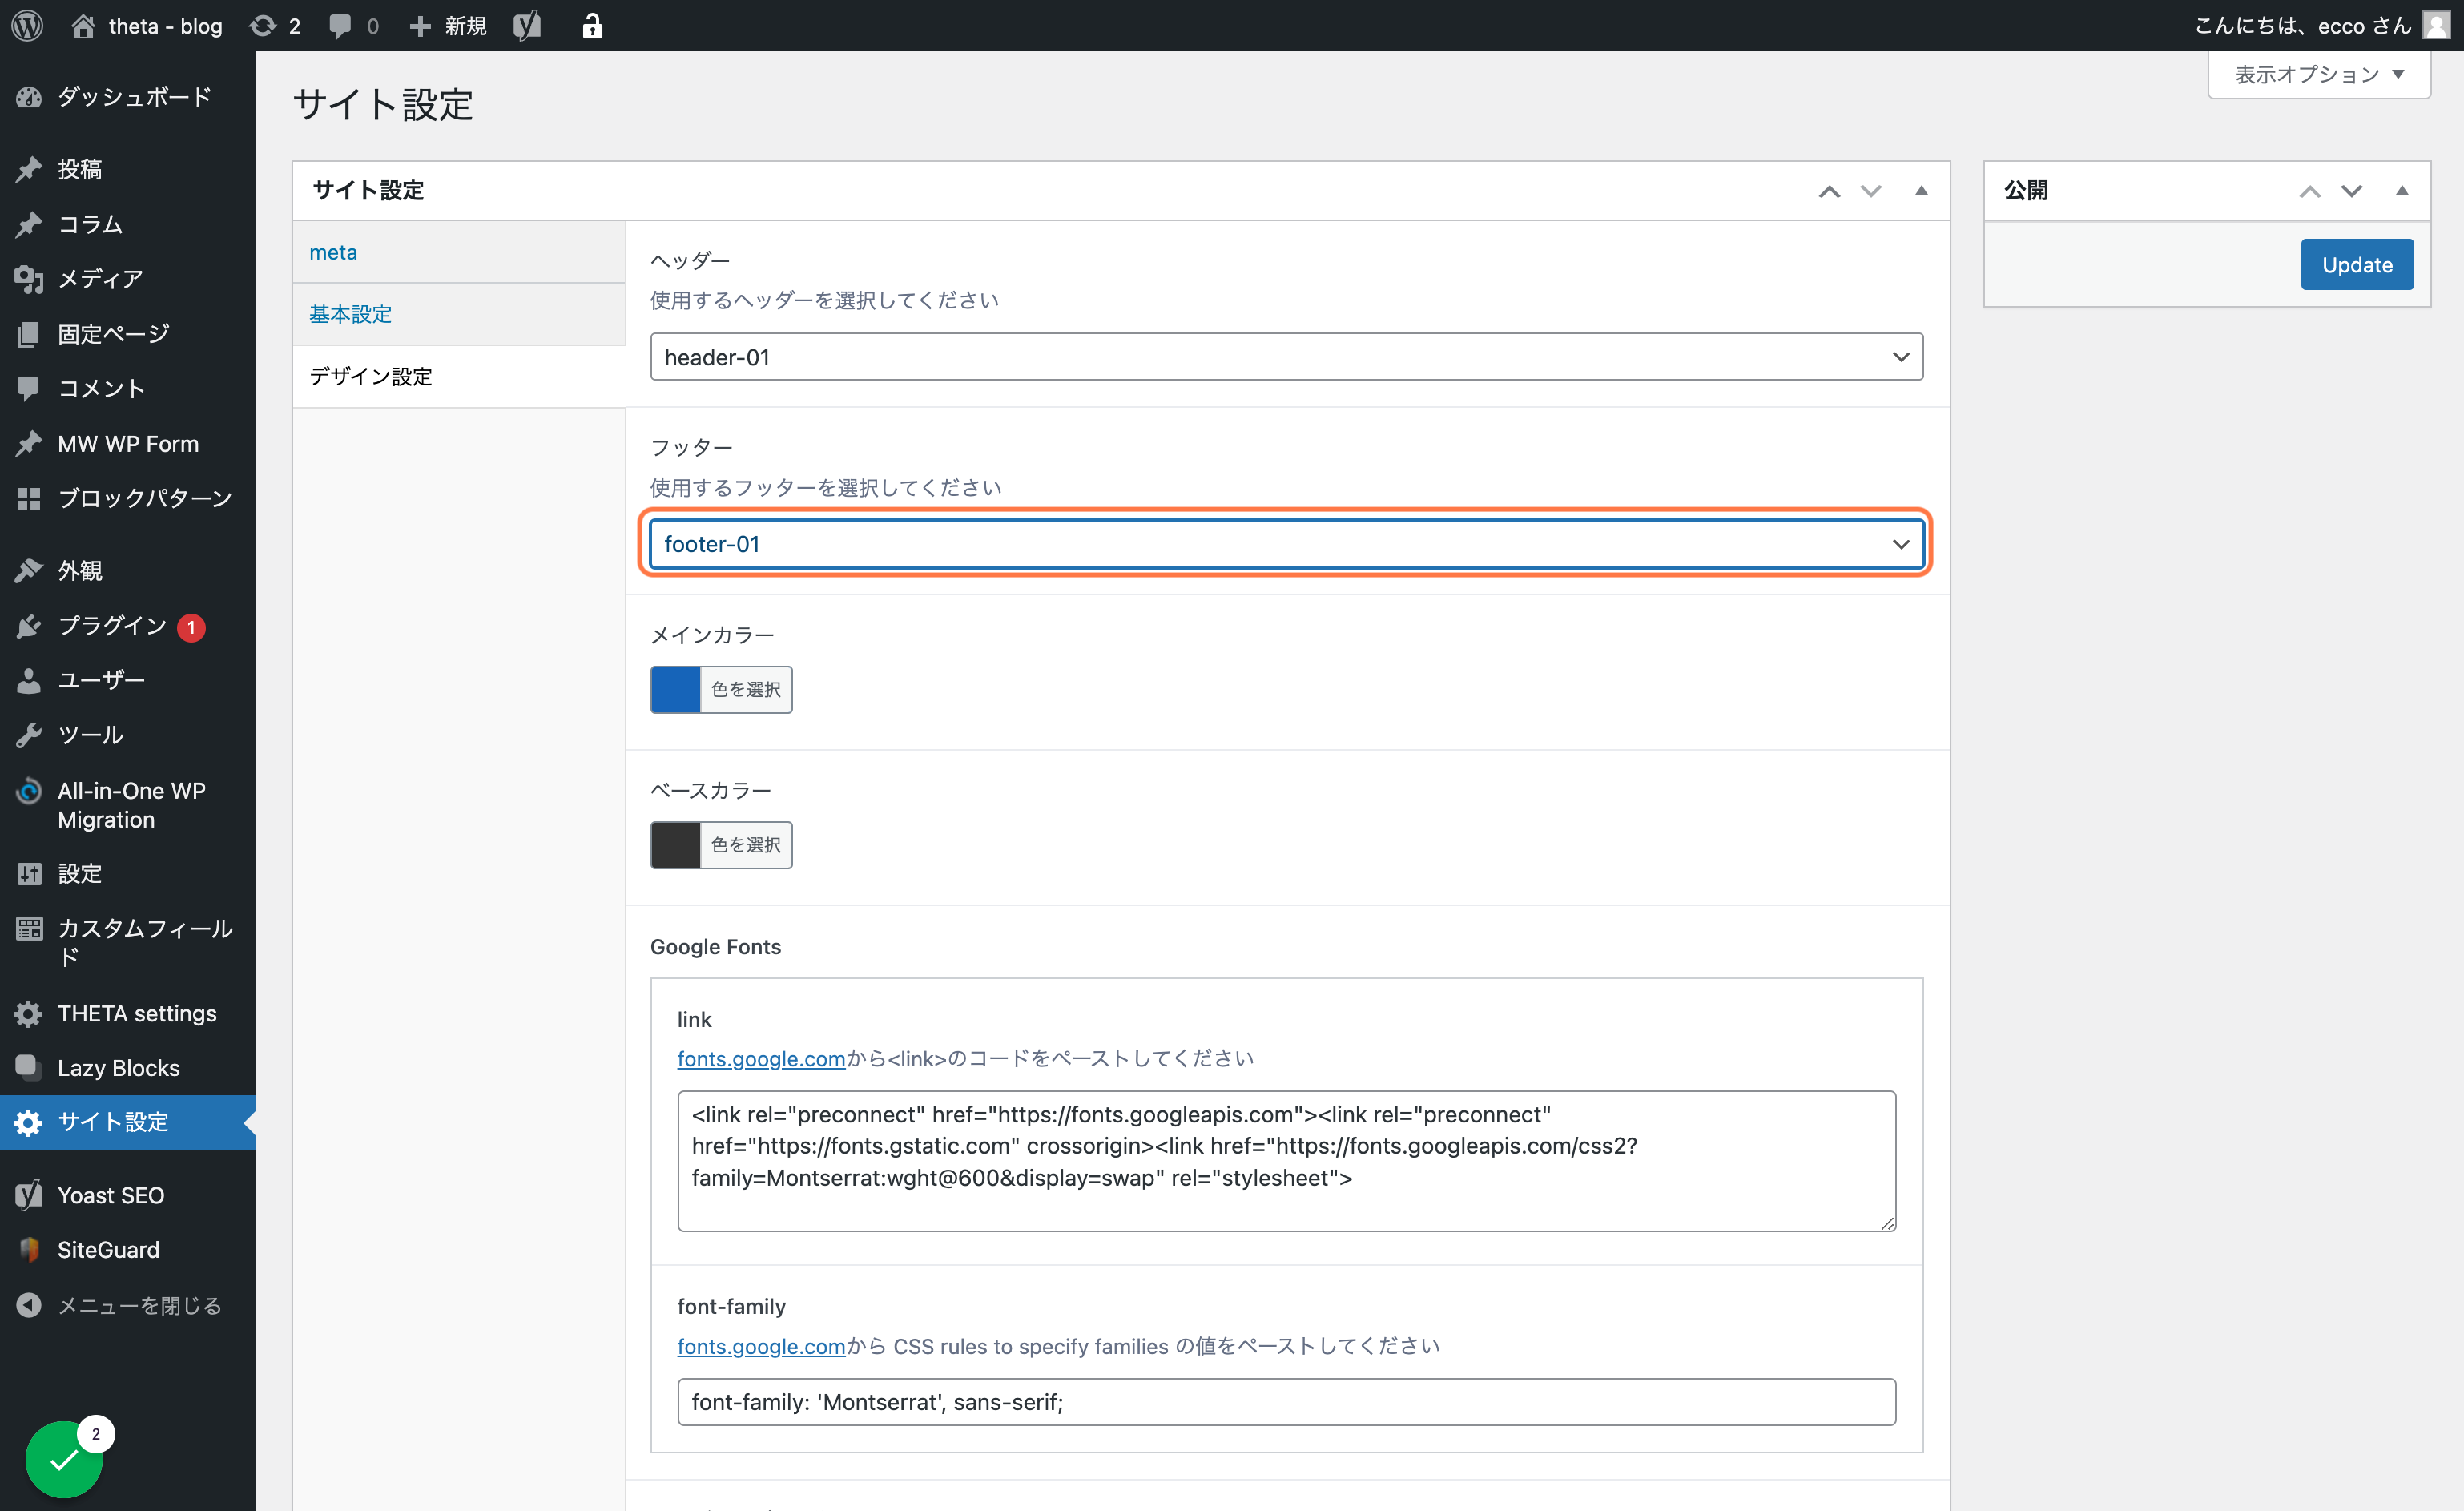Select the デザイン設定 tab
Screen dimensions: 2464x1511
tap(459, 376)
